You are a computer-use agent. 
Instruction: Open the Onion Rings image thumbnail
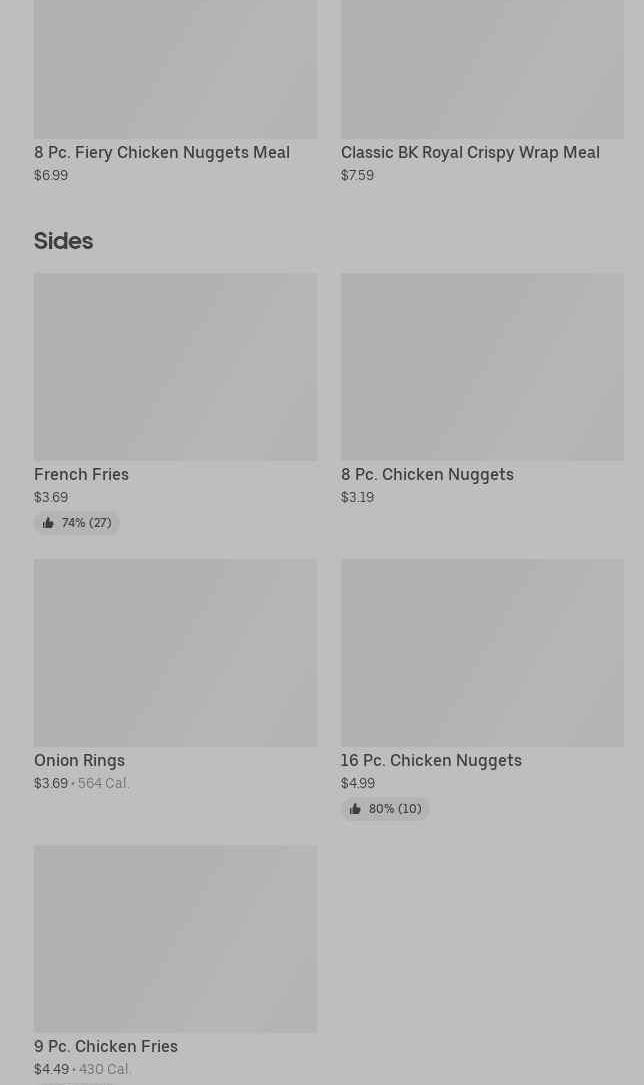[x=176, y=653]
